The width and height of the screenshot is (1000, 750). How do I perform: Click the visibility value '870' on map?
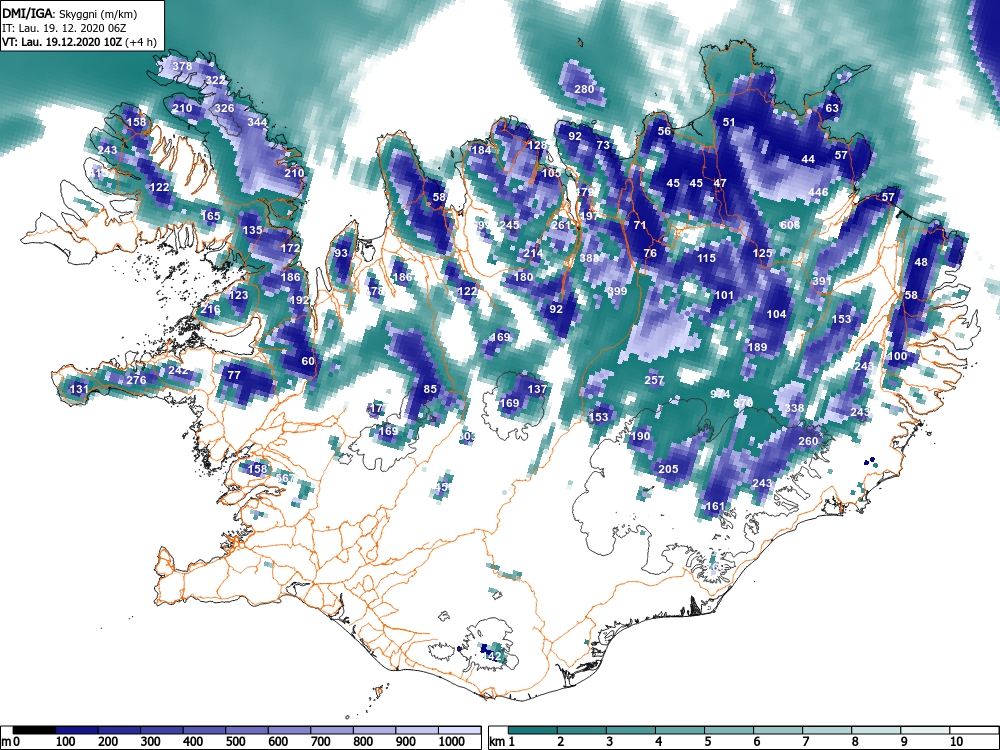(x=744, y=402)
